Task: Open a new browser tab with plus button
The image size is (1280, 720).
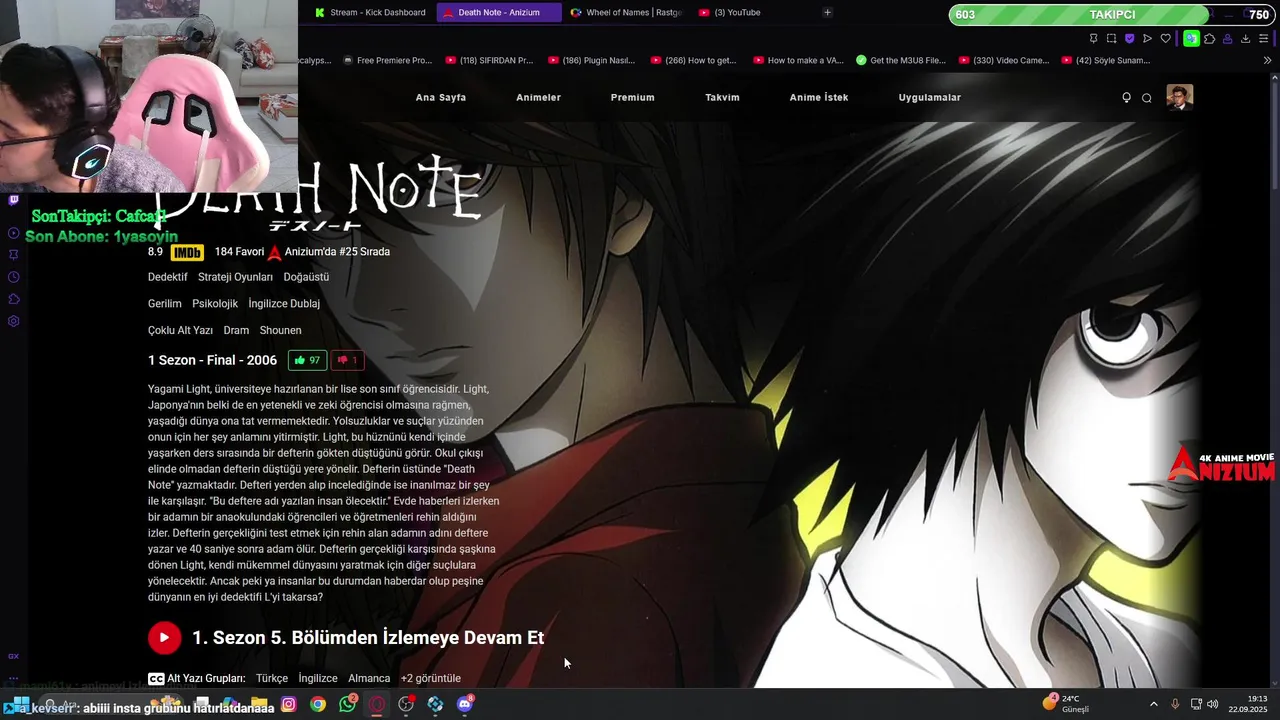Action: tap(827, 12)
